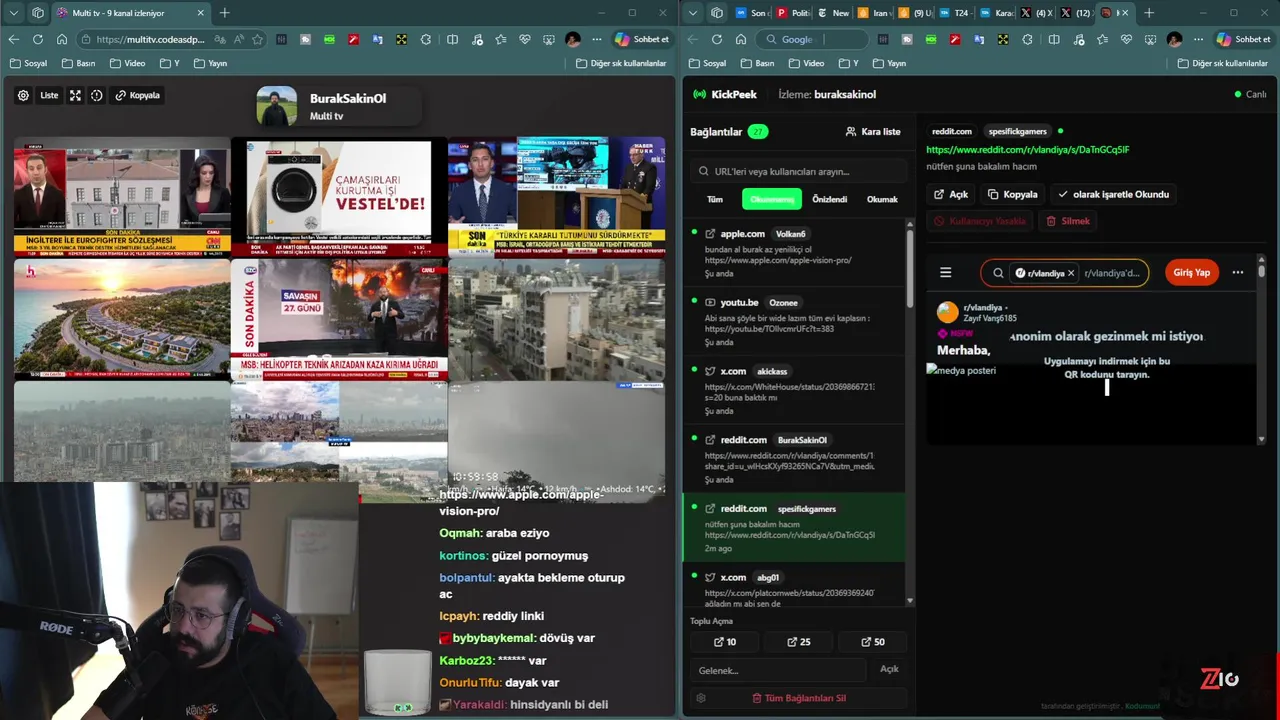This screenshot has width=1280, height=720.
Task: Click Silmek delete button
Action: tap(1068, 221)
